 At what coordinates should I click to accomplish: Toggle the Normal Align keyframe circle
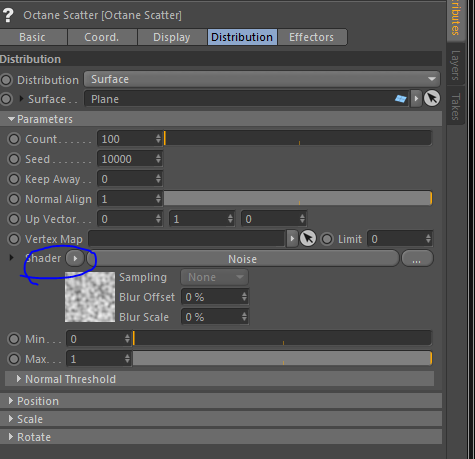[x=14, y=199]
